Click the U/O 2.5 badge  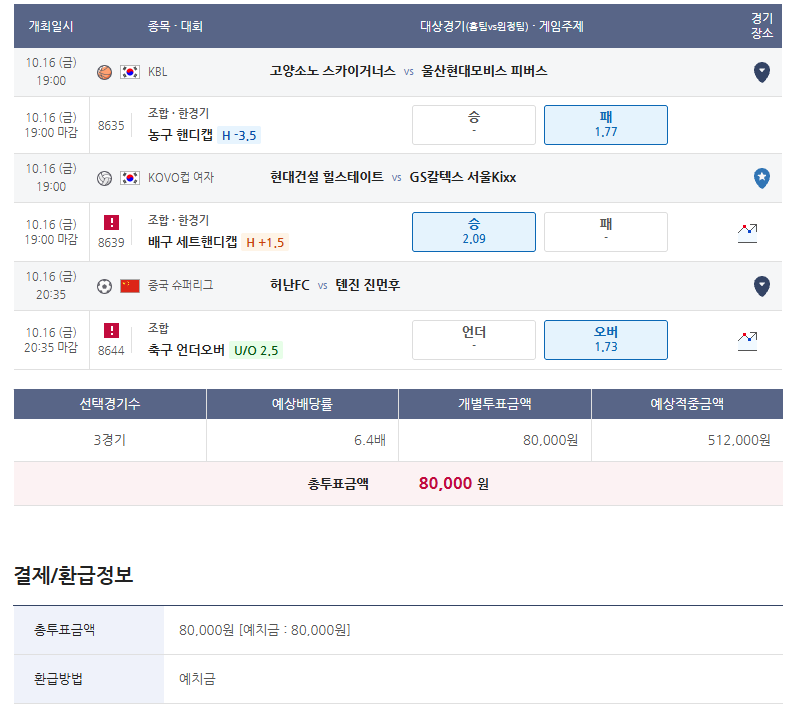255,350
